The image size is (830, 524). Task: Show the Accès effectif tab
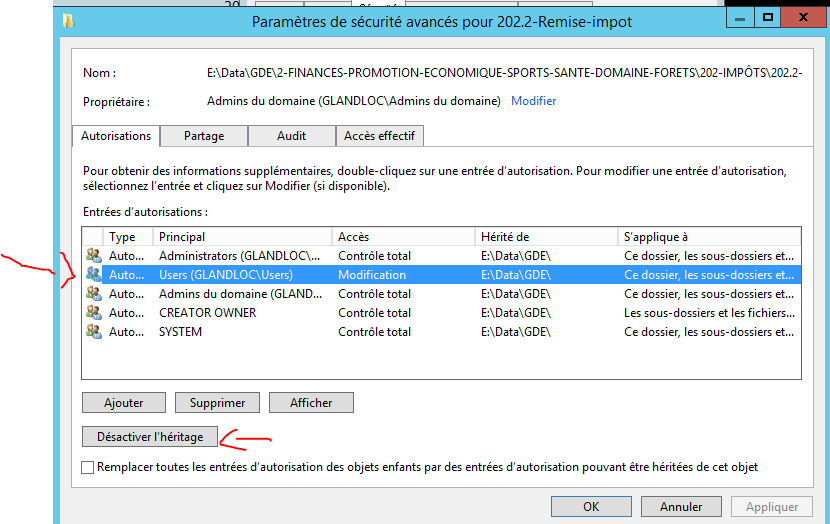click(x=379, y=135)
